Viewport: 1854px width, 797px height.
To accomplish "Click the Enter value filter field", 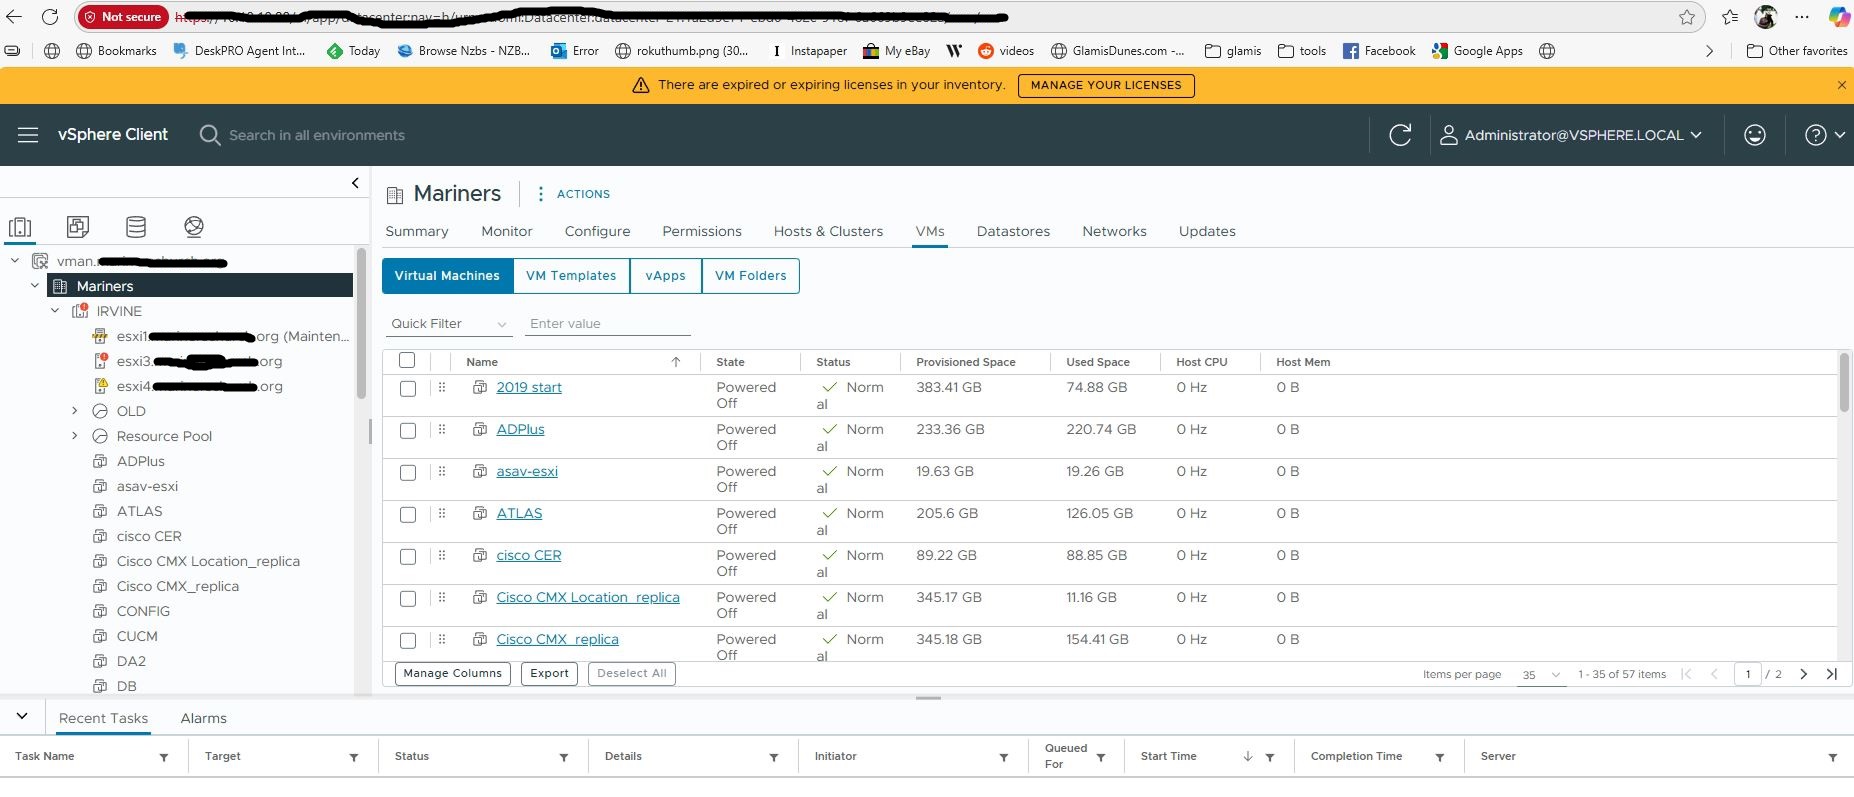I will pos(608,324).
